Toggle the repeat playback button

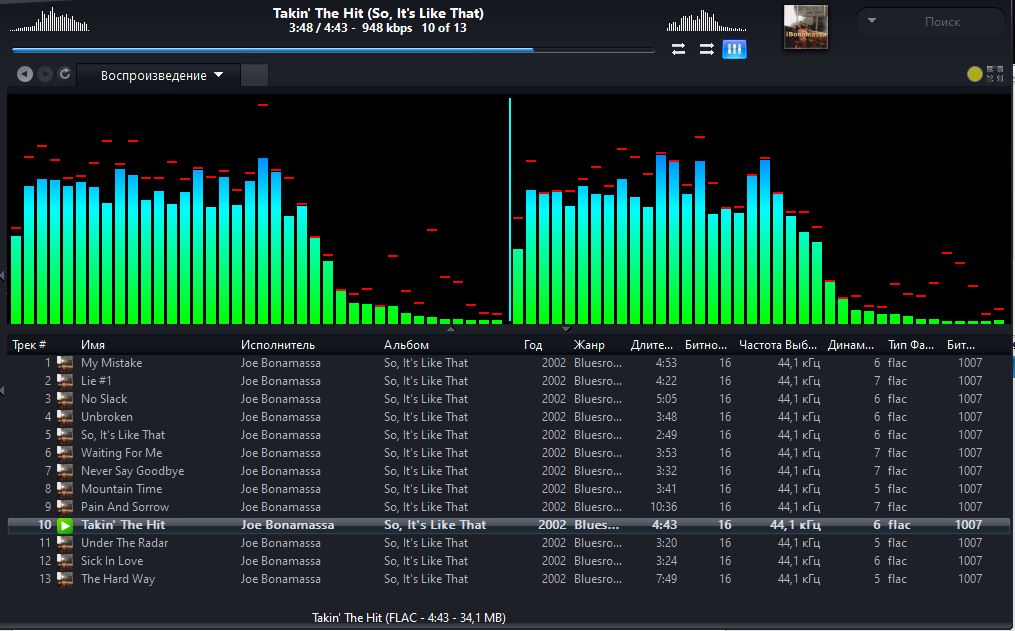pyautogui.click(x=678, y=49)
